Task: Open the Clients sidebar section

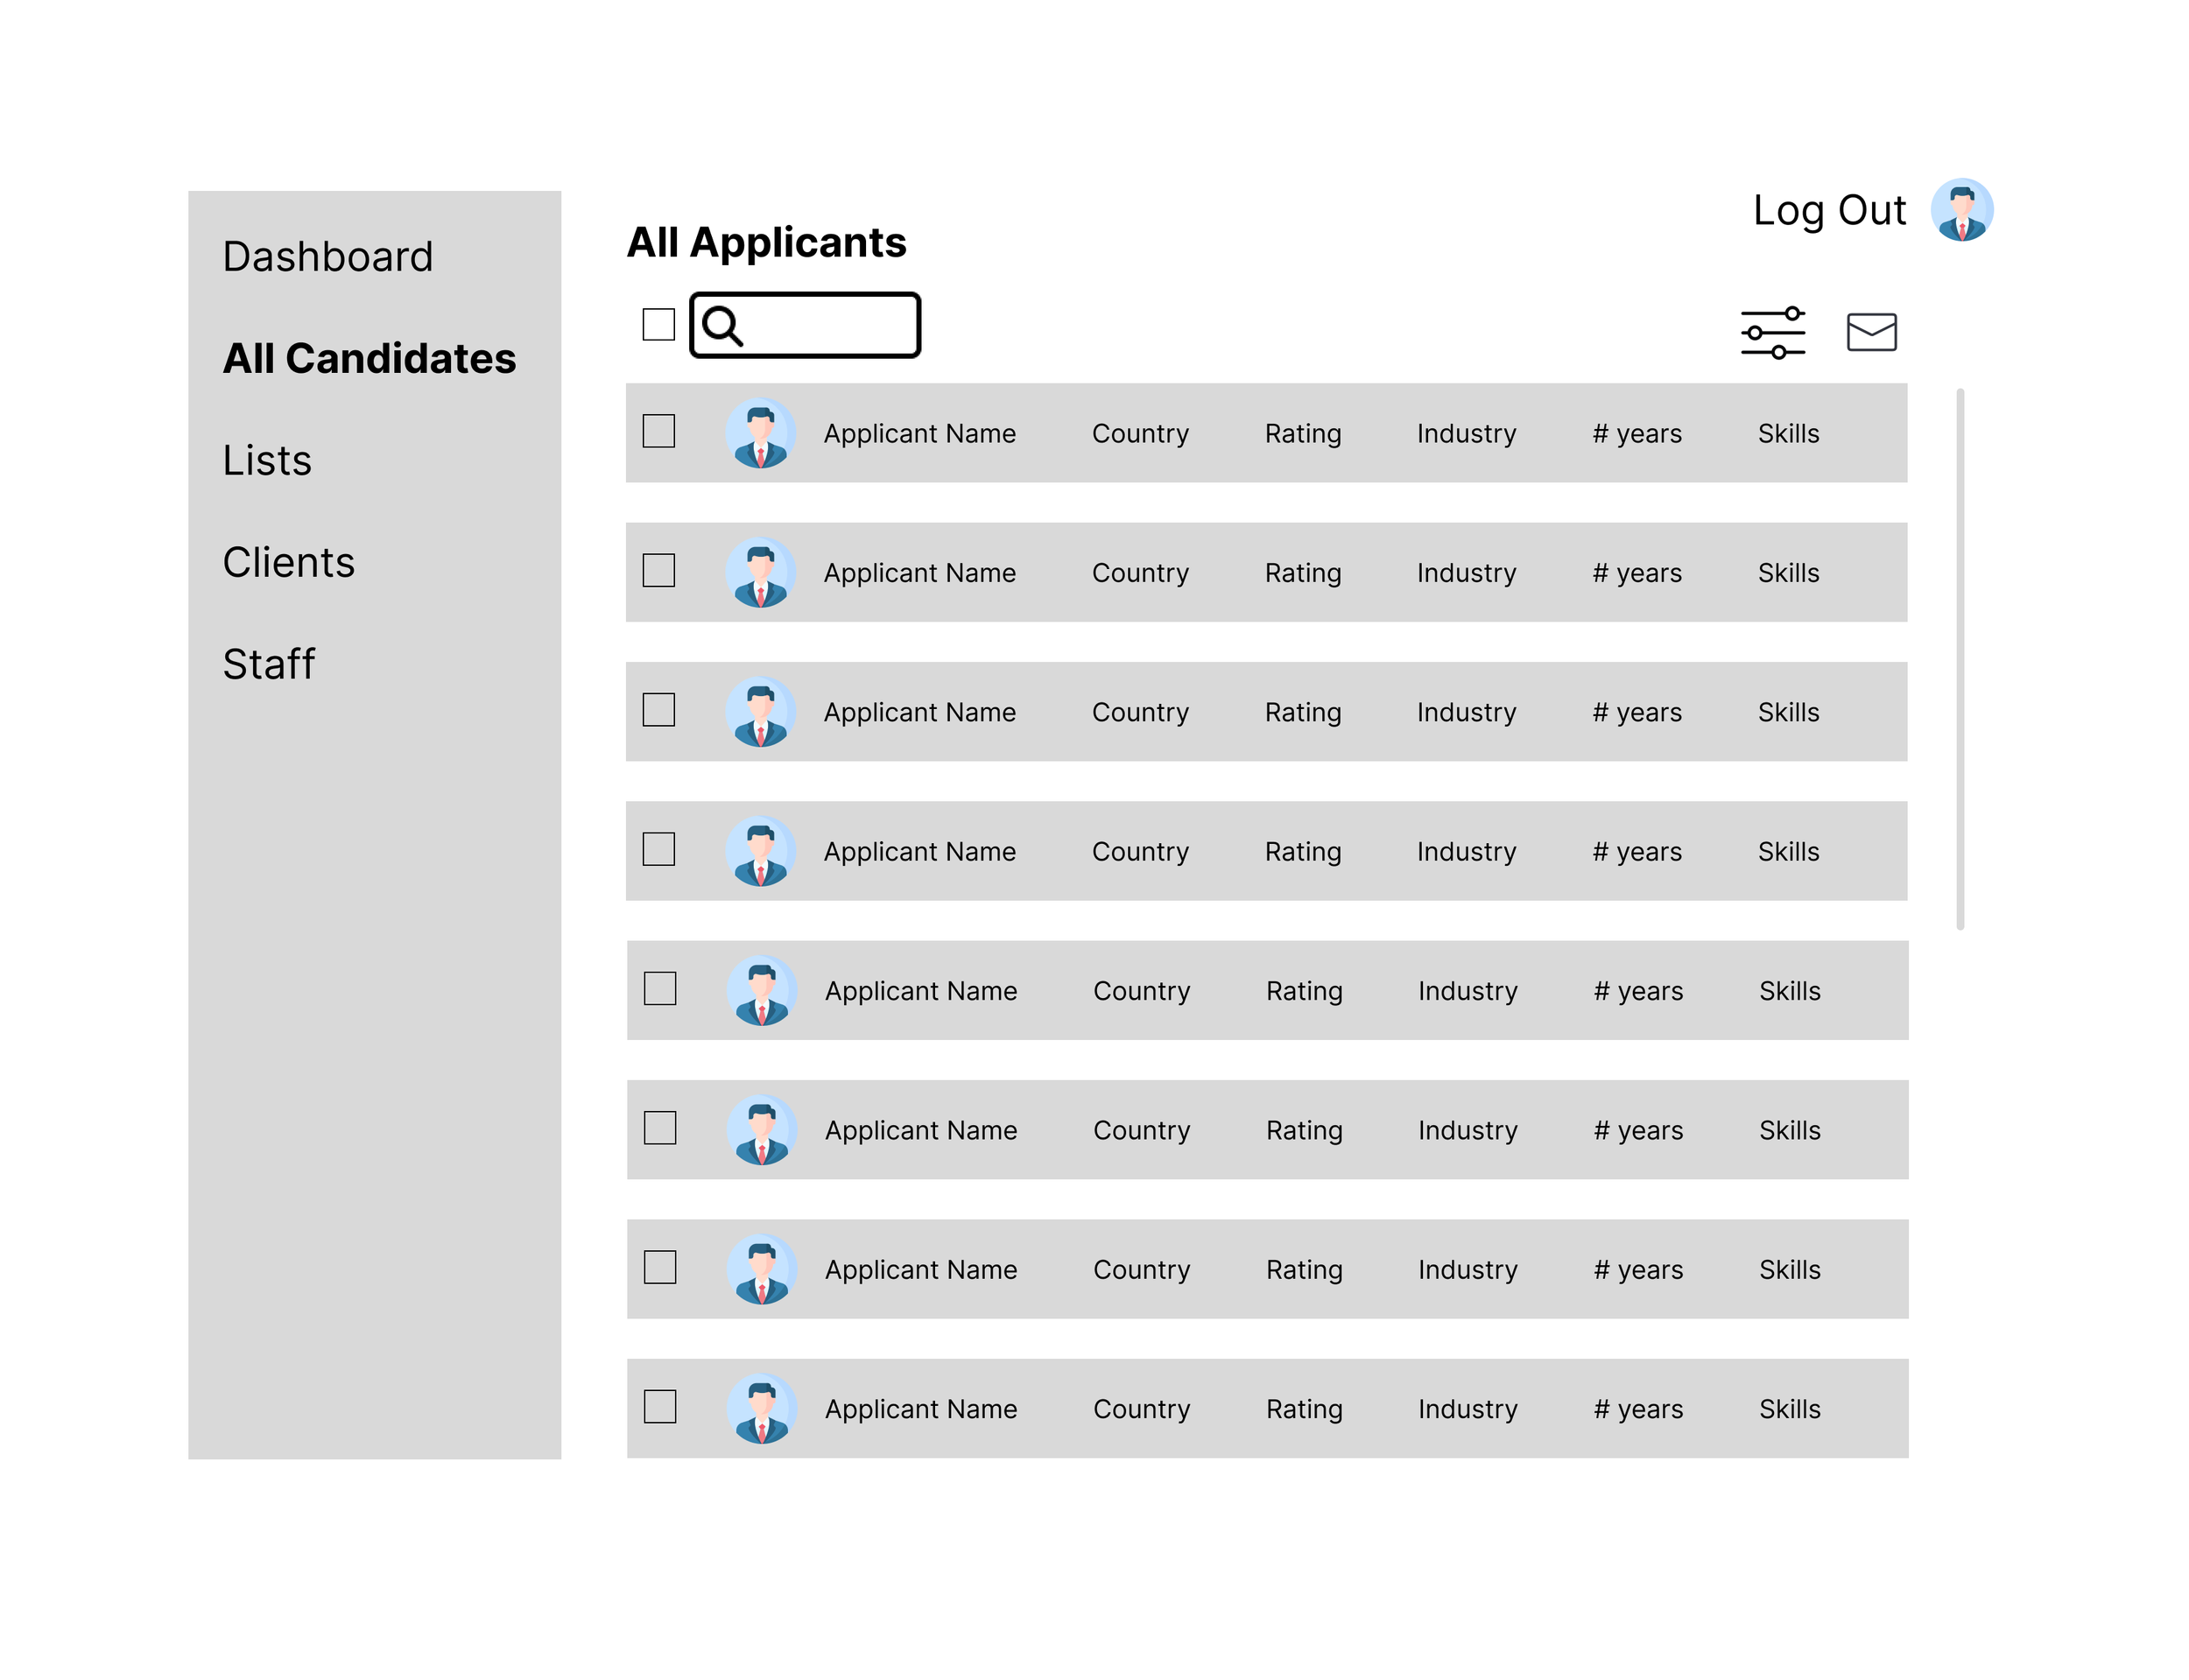Action: pos(288,562)
